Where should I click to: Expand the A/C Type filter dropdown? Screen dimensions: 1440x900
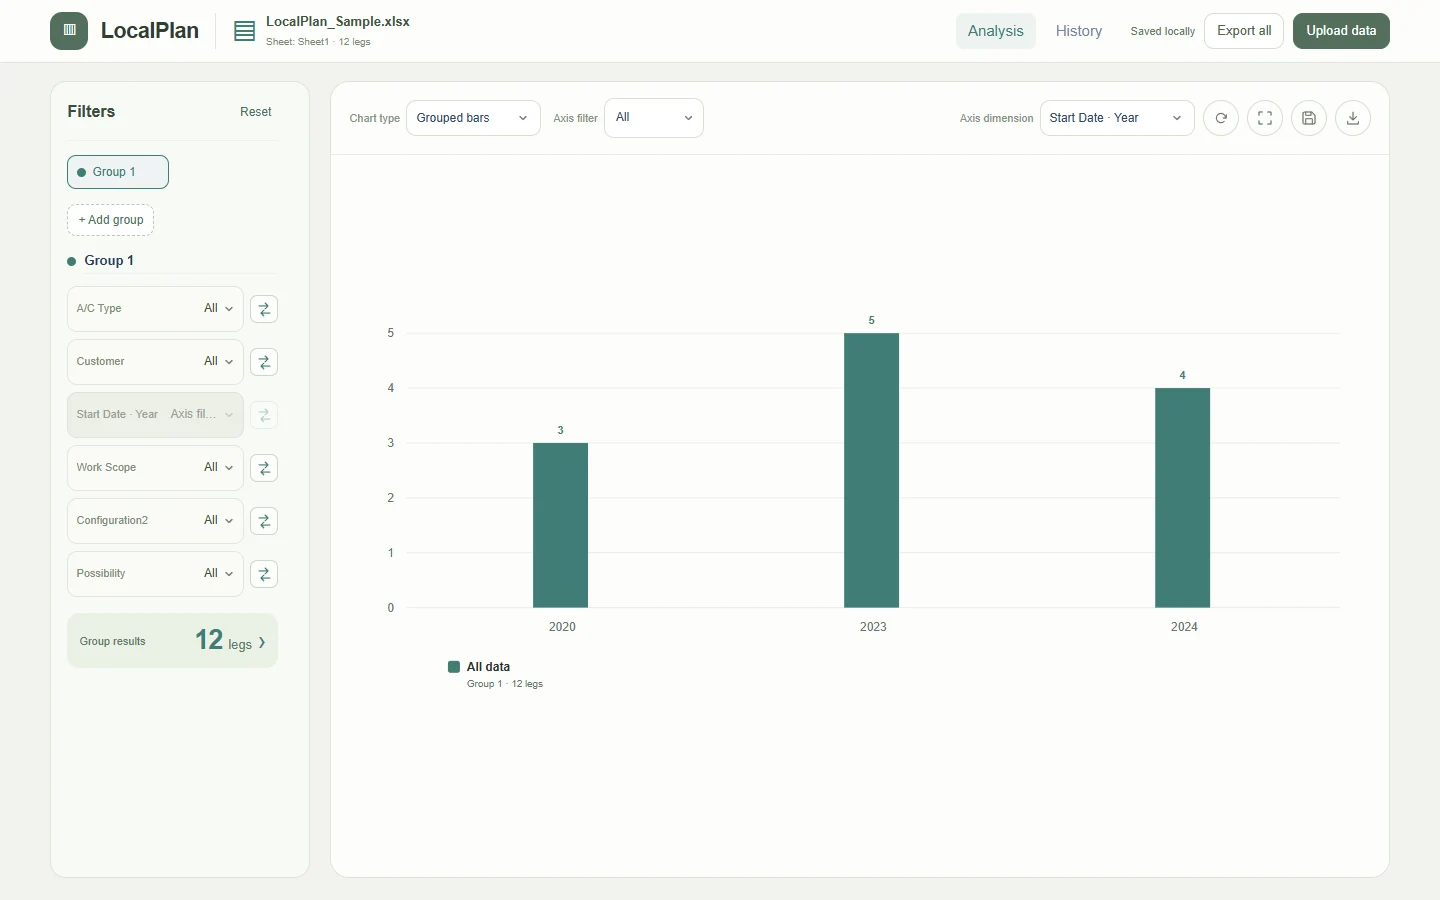pyautogui.click(x=155, y=309)
